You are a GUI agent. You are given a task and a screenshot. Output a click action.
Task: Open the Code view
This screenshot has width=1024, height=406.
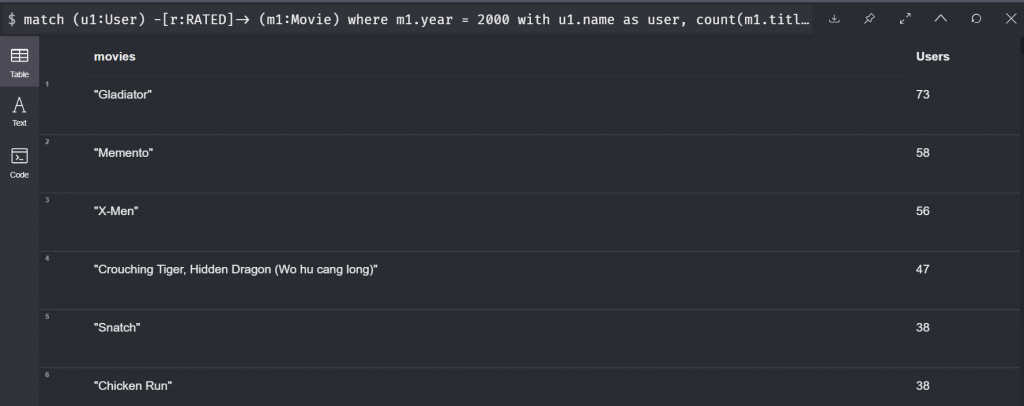tap(19, 162)
